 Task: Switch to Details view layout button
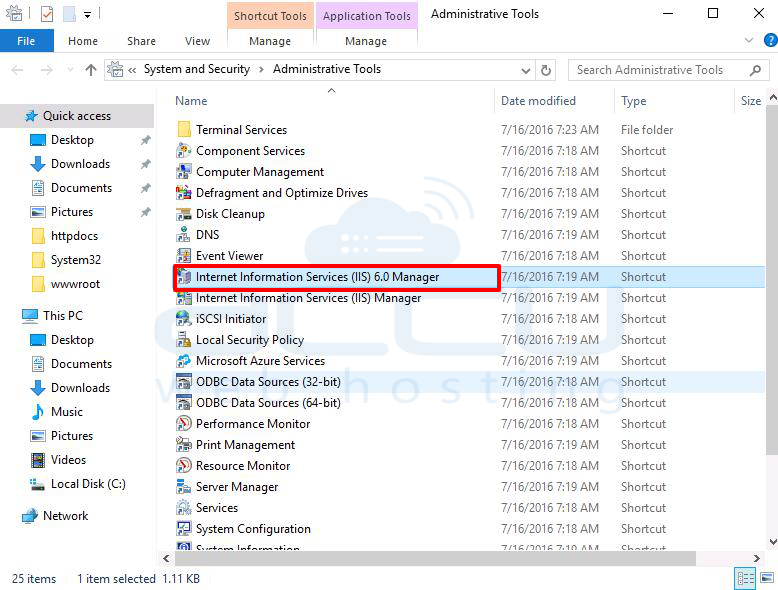click(745, 578)
